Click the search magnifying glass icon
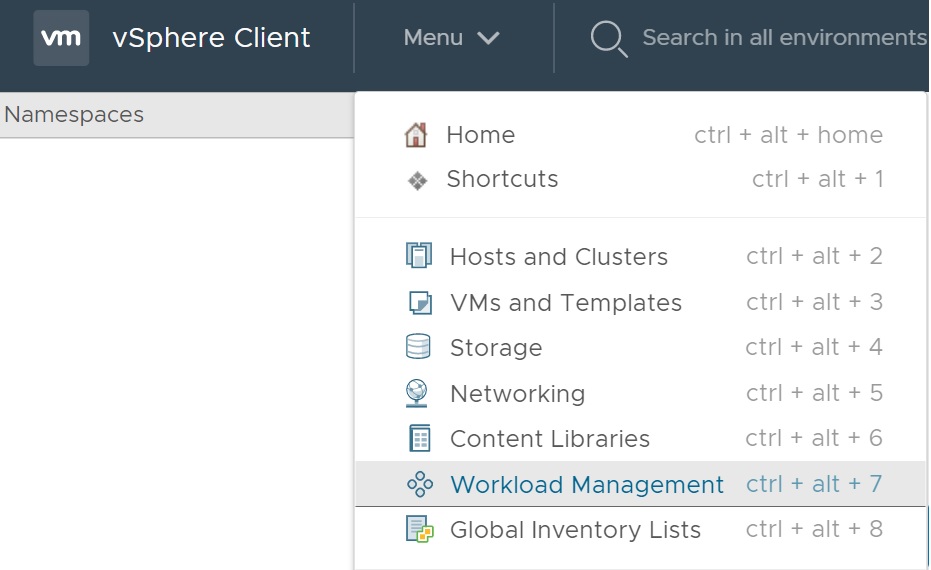Screen dimensions: 931x570 click(x=608, y=39)
